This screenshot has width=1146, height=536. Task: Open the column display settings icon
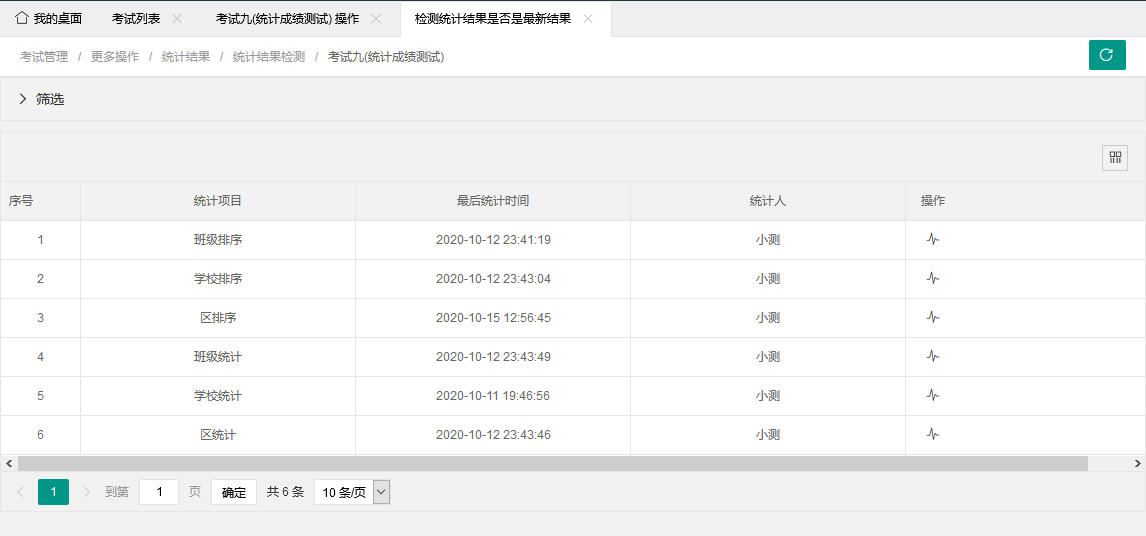pos(1114,158)
